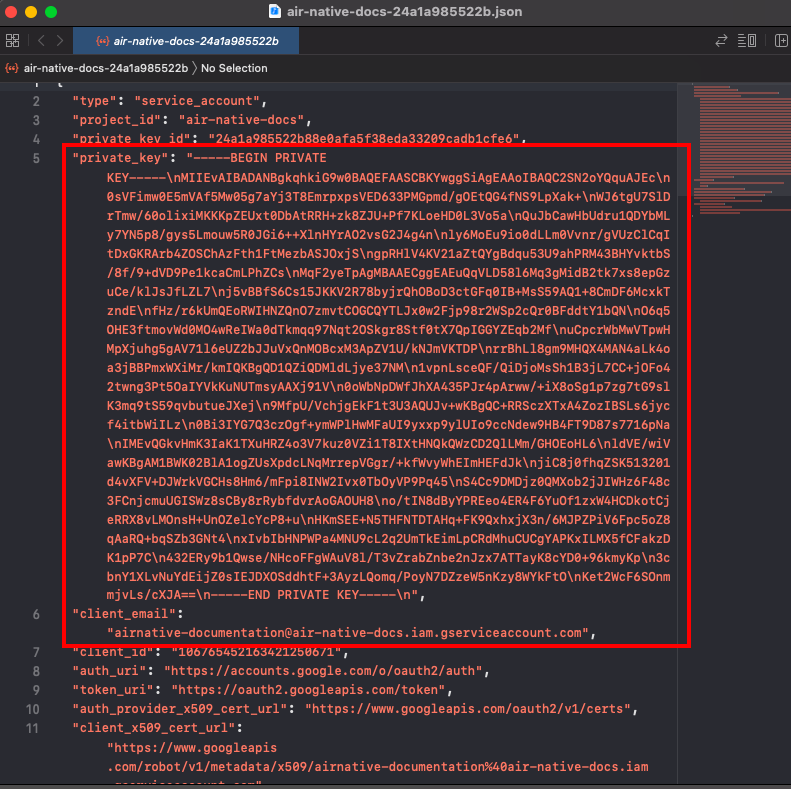791x789 pixels.
Task: Click the No Selection breadcrumb
Action: coord(234,68)
